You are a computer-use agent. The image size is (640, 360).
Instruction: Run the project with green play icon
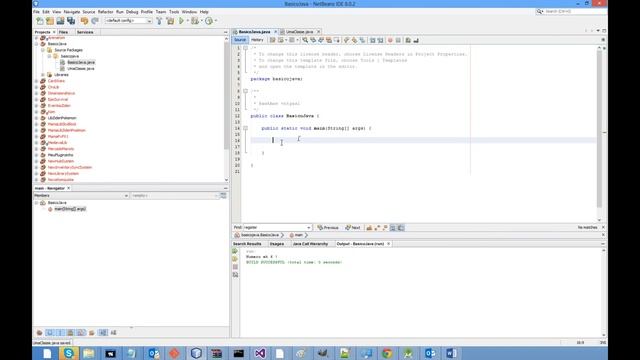click(x=181, y=21)
